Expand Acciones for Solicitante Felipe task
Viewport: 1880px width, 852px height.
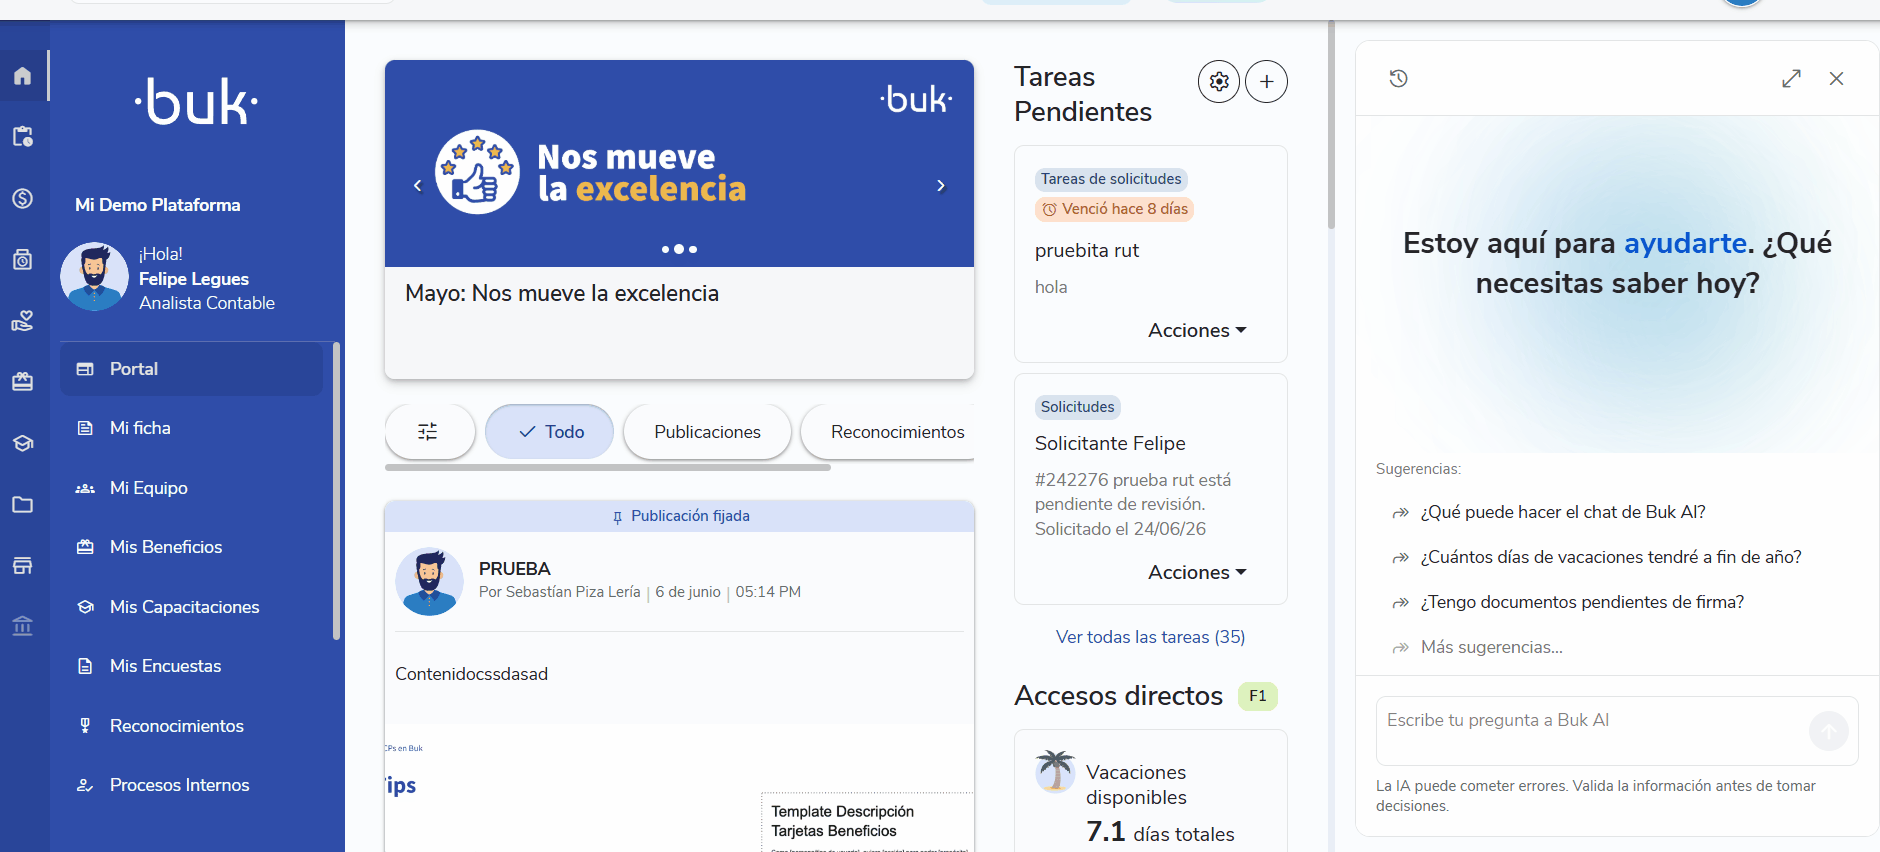click(1197, 572)
